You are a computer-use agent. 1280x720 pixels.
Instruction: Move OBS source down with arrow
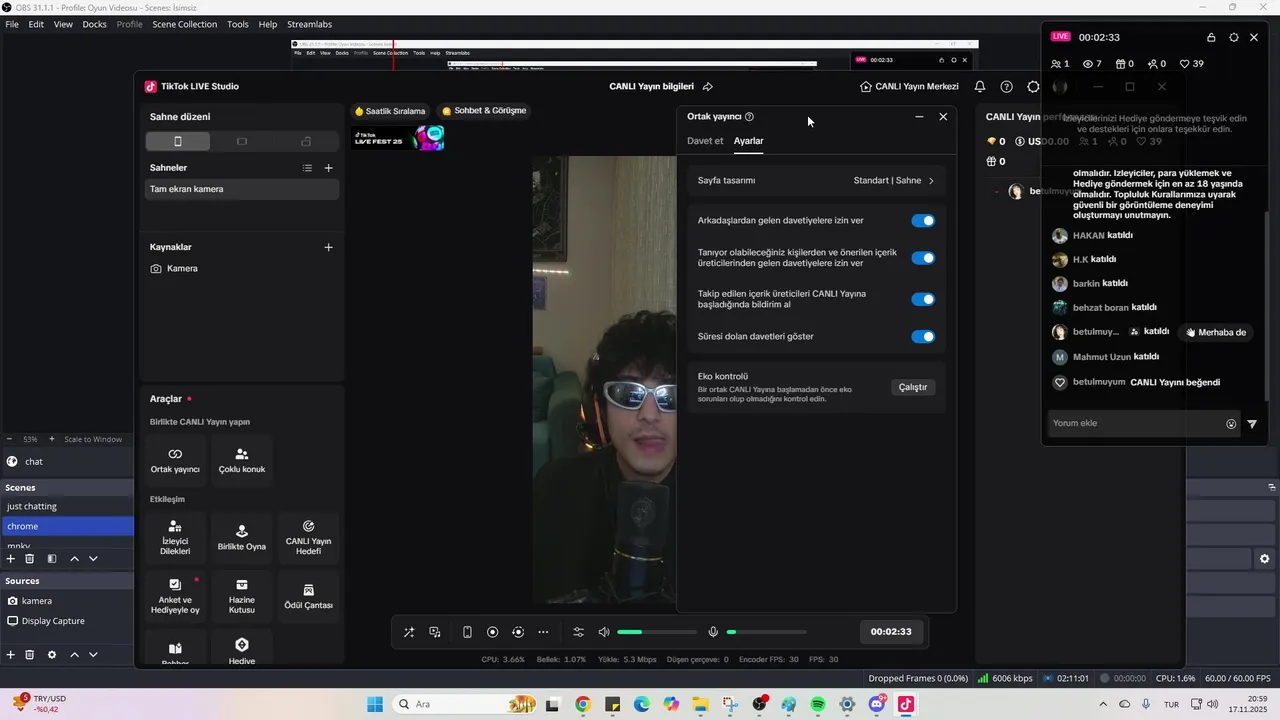[x=93, y=655]
